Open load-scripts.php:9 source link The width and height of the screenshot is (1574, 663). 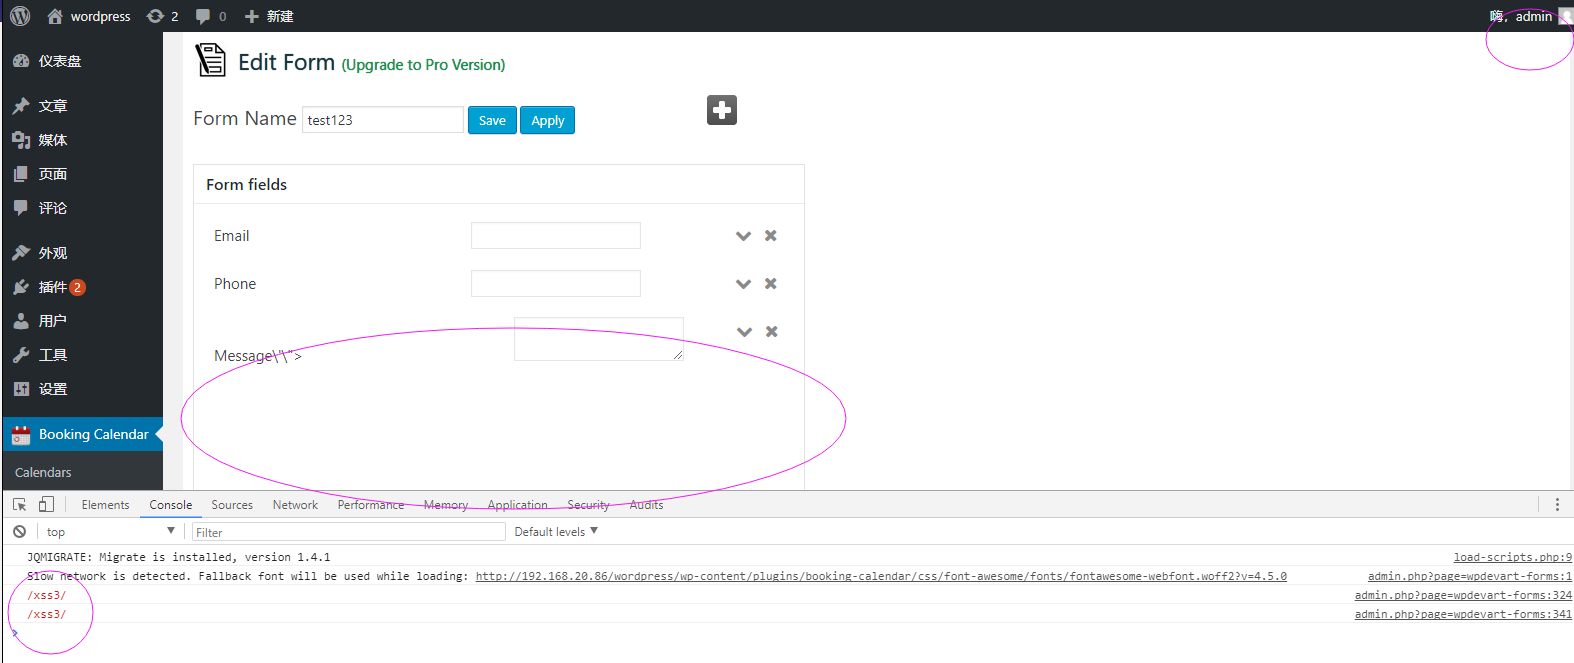click(1513, 558)
